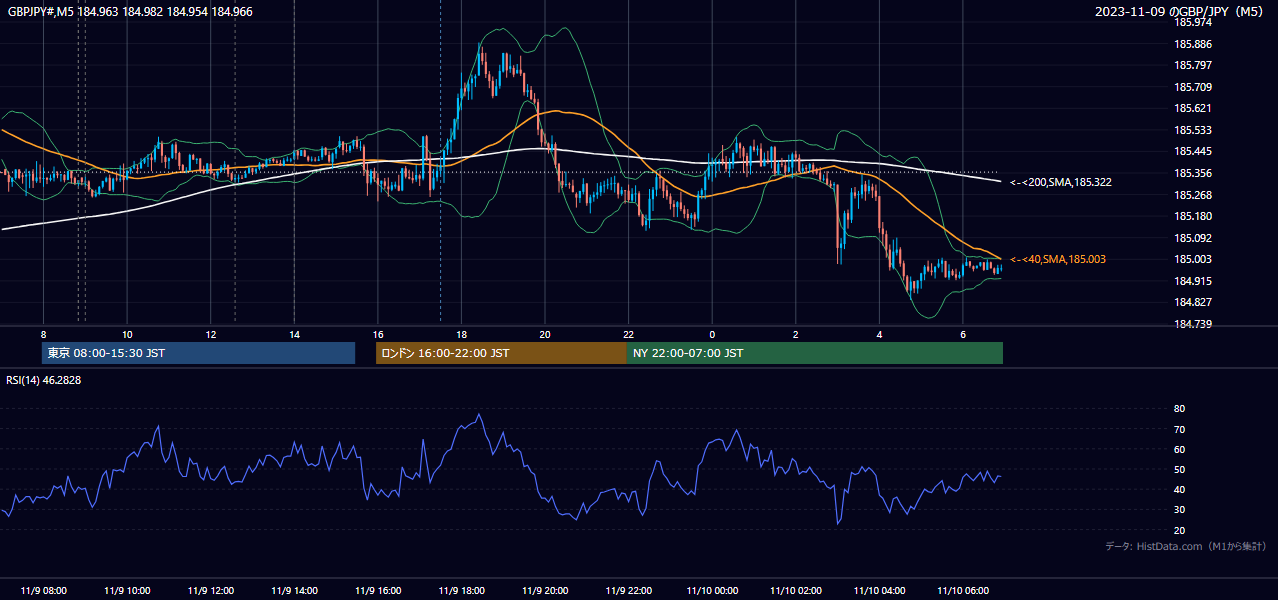Click the orange '<--<40,SMA,185.003' label
The image size is (1278, 600).
tap(1058, 259)
